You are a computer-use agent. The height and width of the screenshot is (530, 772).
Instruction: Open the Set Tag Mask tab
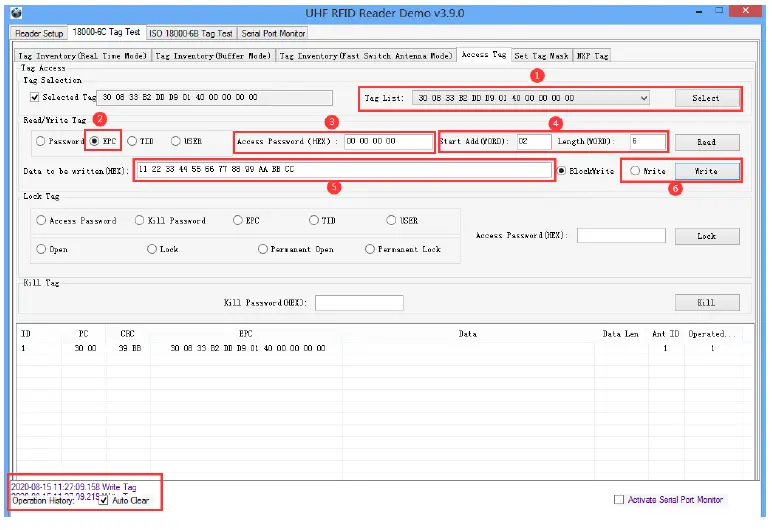tap(542, 56)
